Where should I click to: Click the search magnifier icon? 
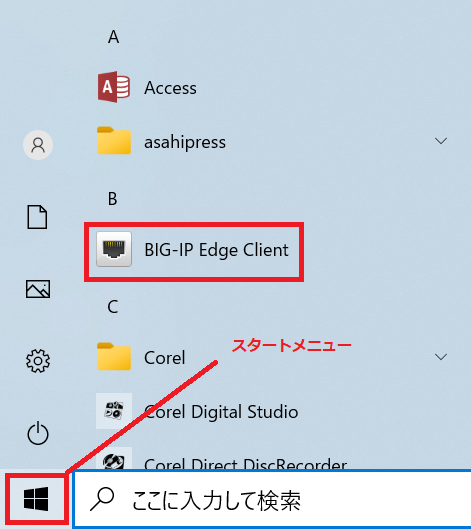pos(102,499)
